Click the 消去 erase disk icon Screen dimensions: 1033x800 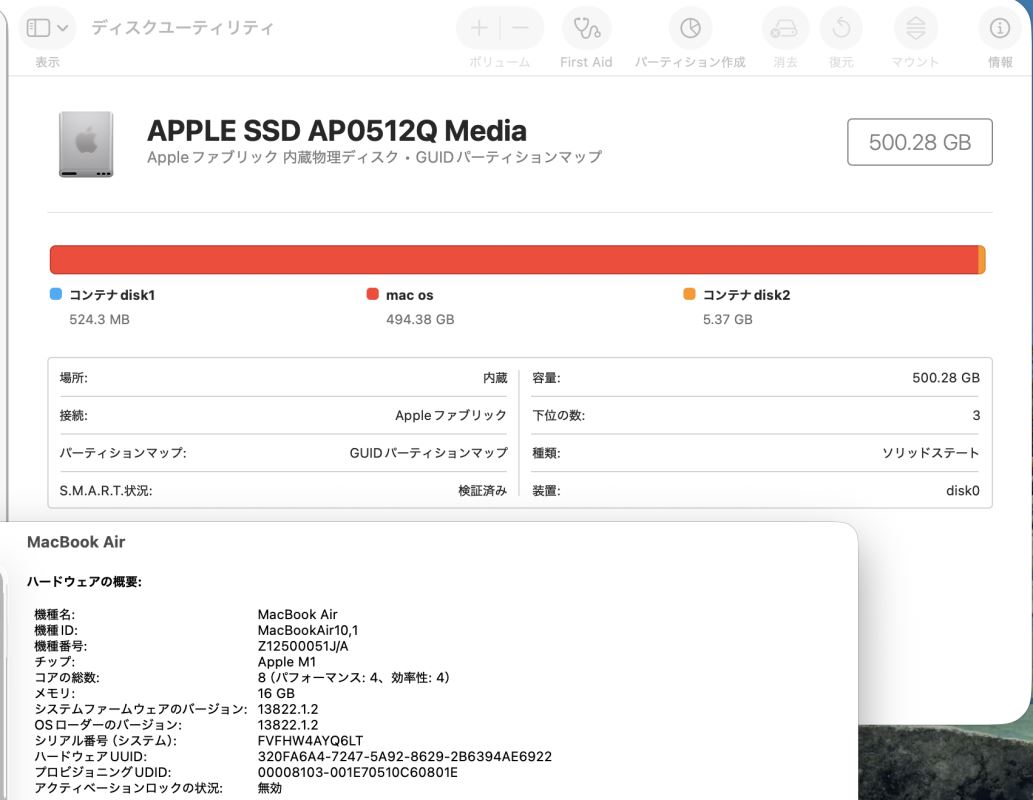[785, 28]
